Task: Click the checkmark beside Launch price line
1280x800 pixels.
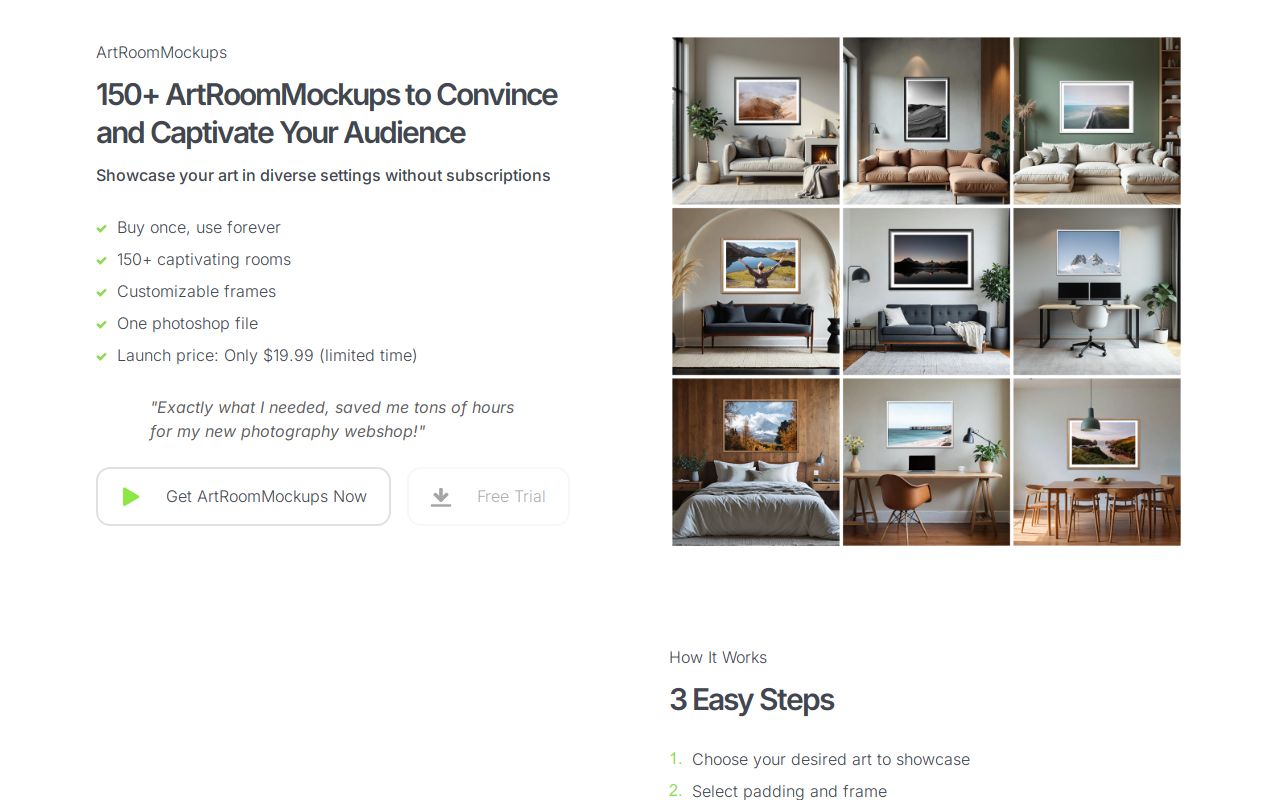Action: point(101,356)
